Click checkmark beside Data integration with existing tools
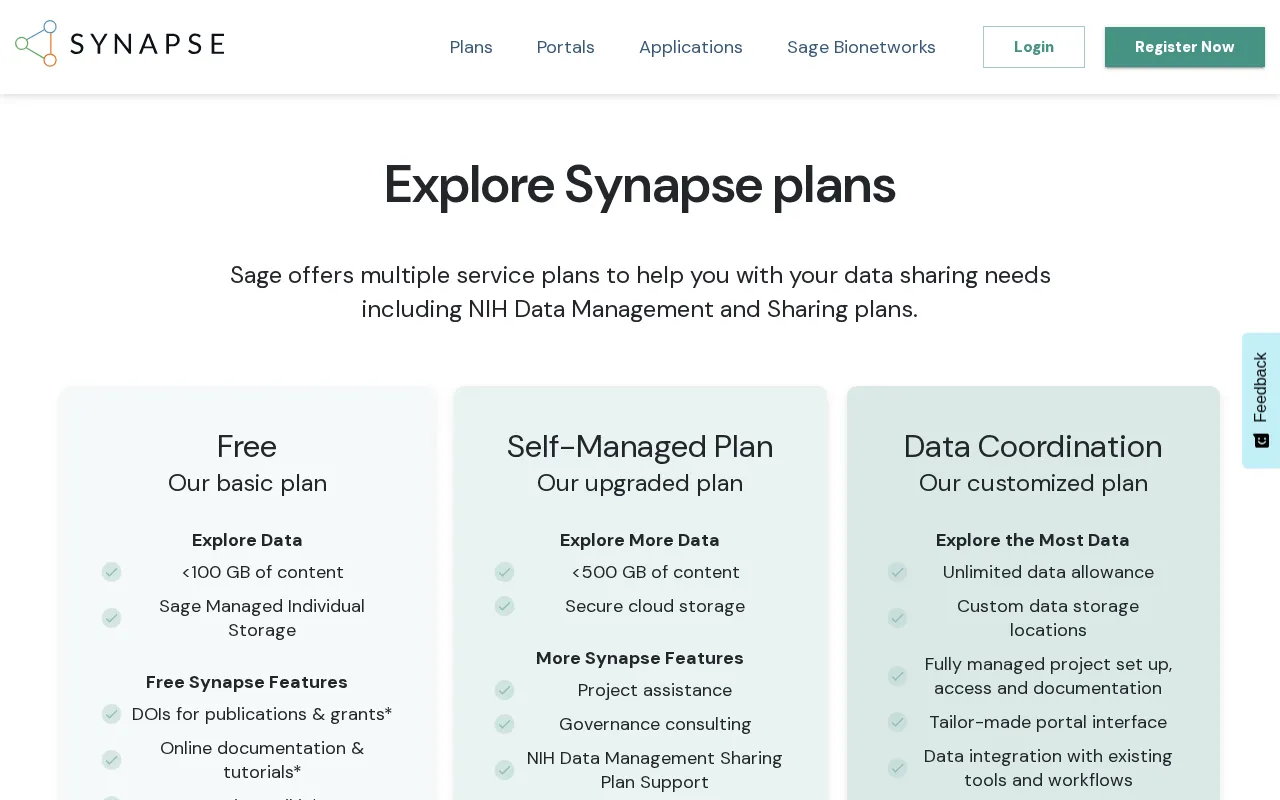Screen dimensions: 1280x800 click(x=897, y=768)
